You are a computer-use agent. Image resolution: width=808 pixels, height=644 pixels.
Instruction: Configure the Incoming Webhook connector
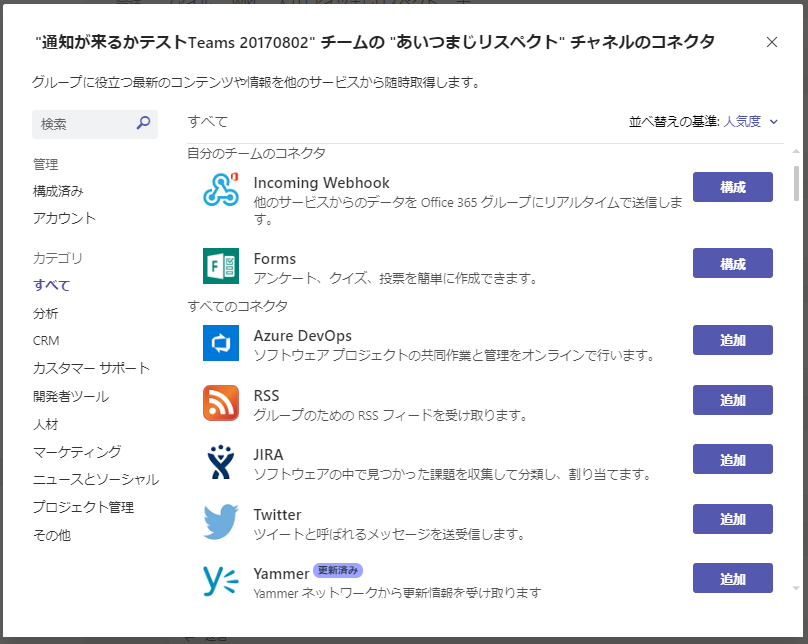point(732,187)
